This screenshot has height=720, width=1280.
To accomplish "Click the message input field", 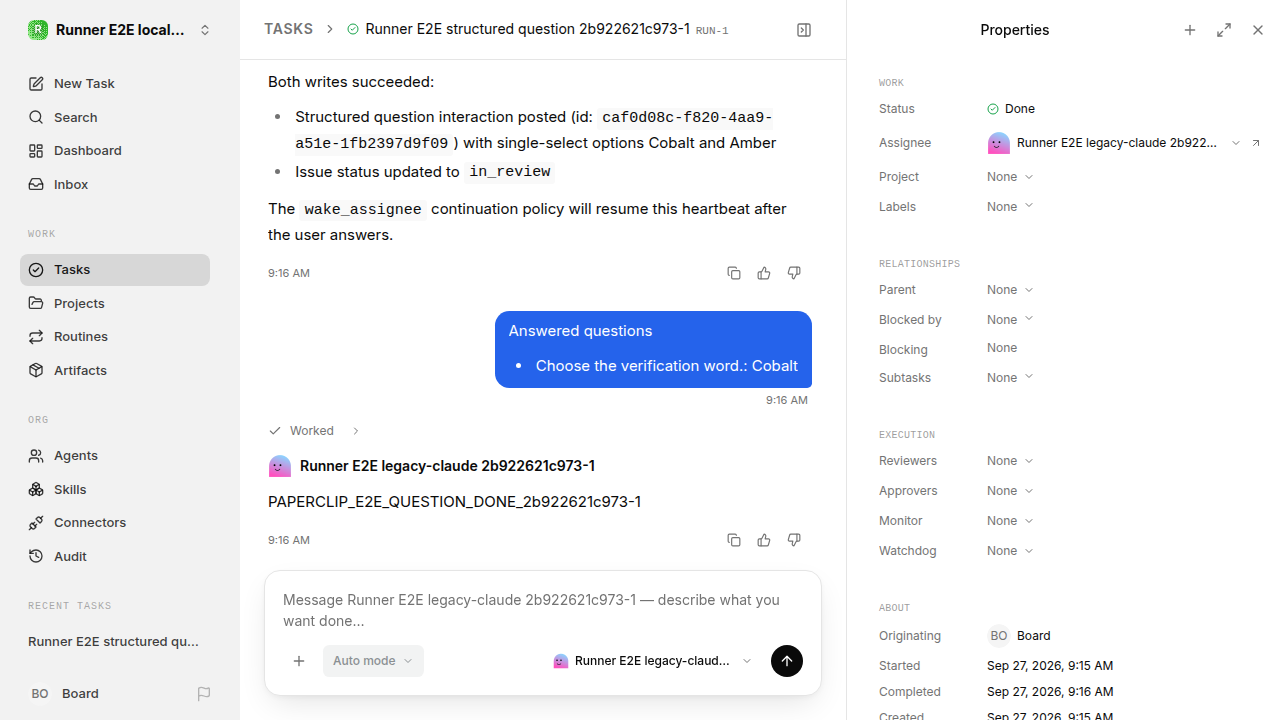I will coord(543,610).
